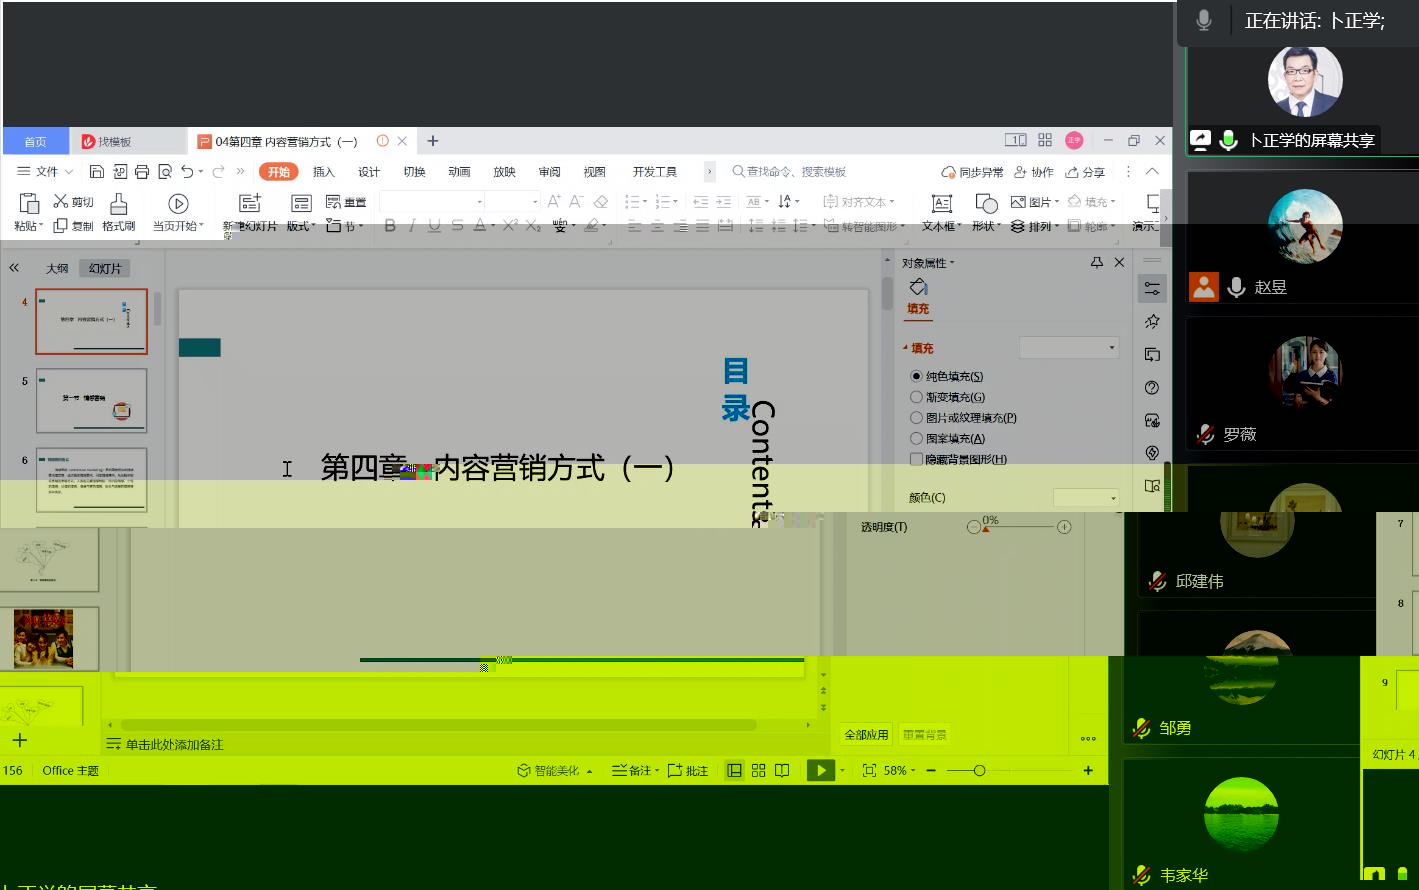Play the slideshow from status bar
1419x890 pixels.
(820, 771)
